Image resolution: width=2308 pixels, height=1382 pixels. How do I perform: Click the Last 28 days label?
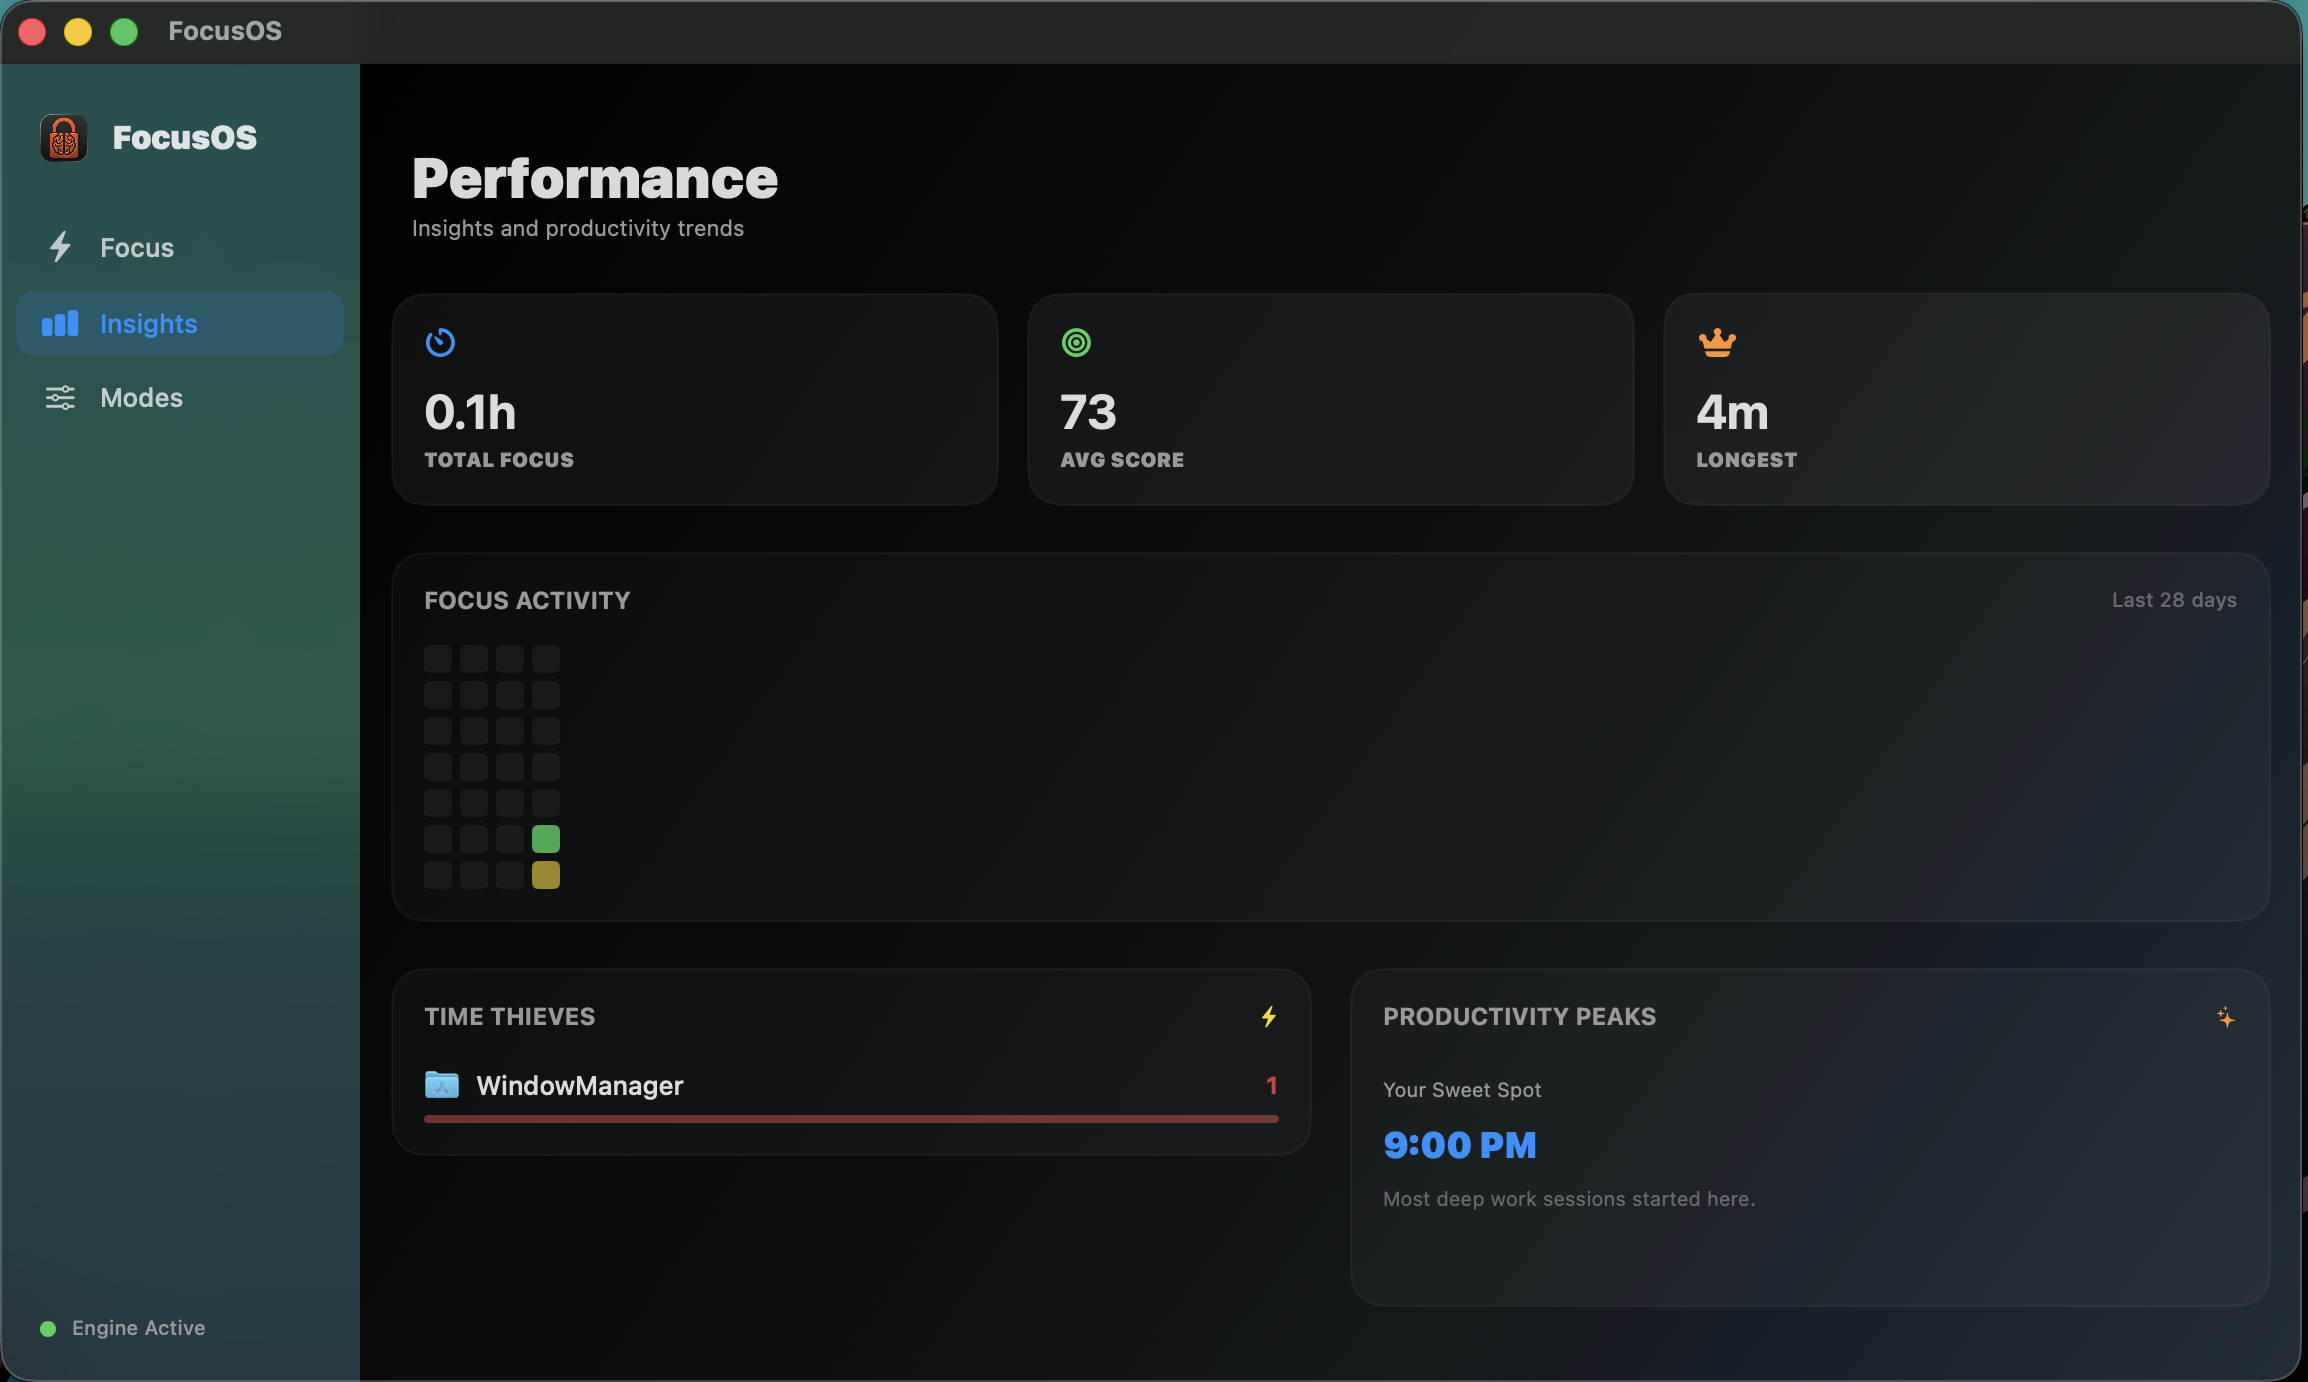(2174, 600)
